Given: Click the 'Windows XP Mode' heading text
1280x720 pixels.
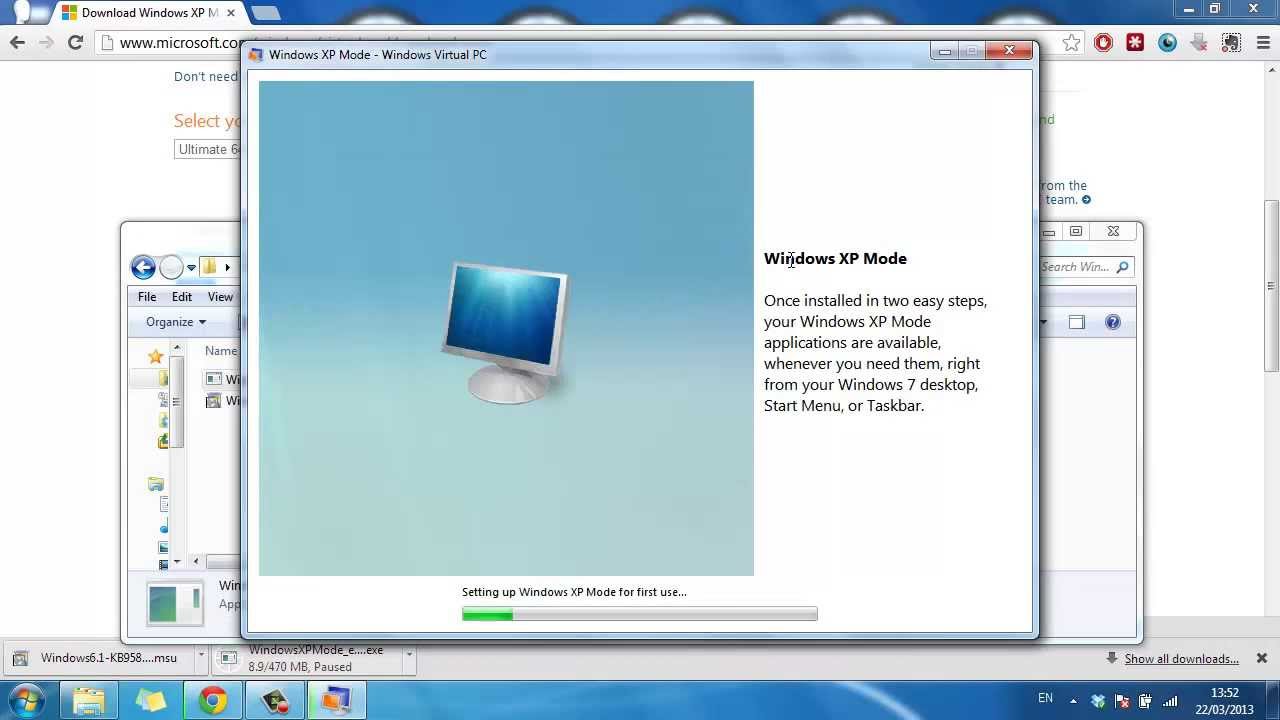Looking at the screenshot, I should [x=835, y=258].
